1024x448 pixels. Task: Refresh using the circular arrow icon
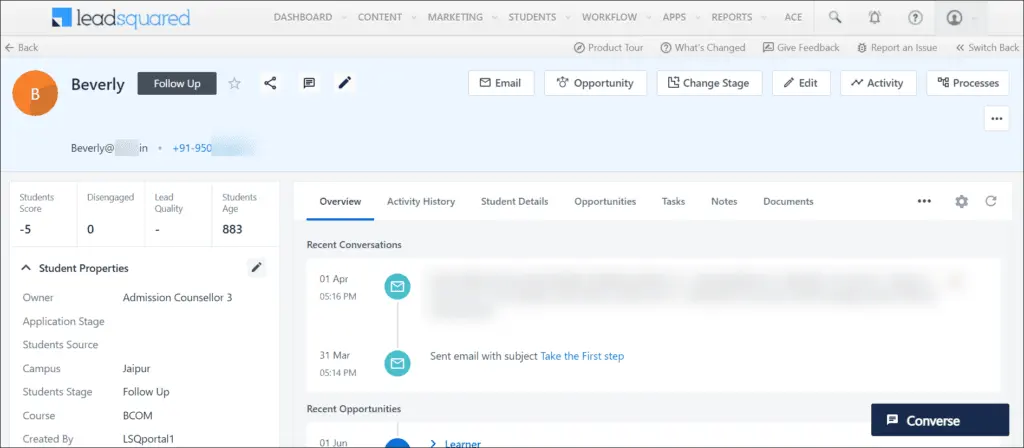991,201
